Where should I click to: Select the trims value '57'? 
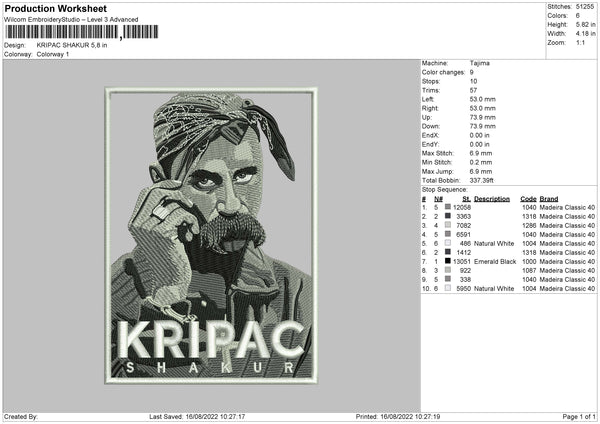(473, 90)
